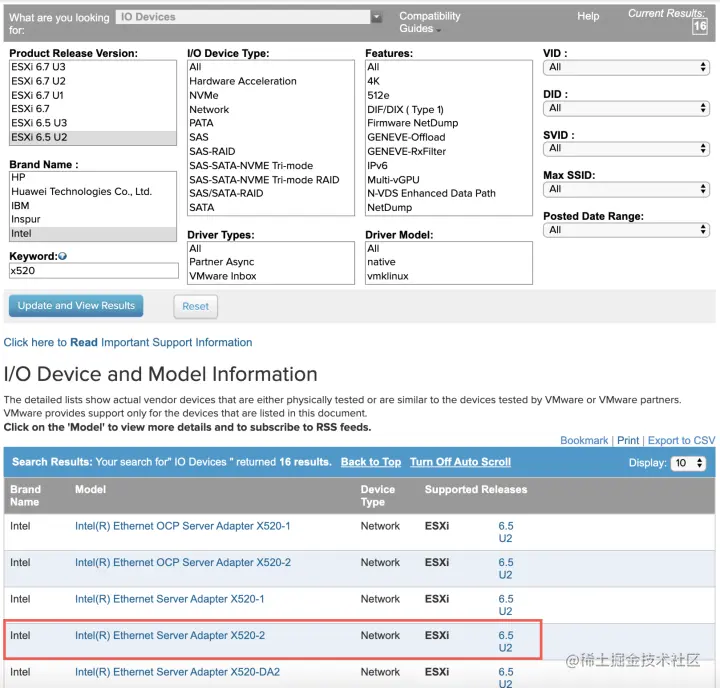Open the DID dropdown
This screenshot has width=720, height=688.
[626, 108]
